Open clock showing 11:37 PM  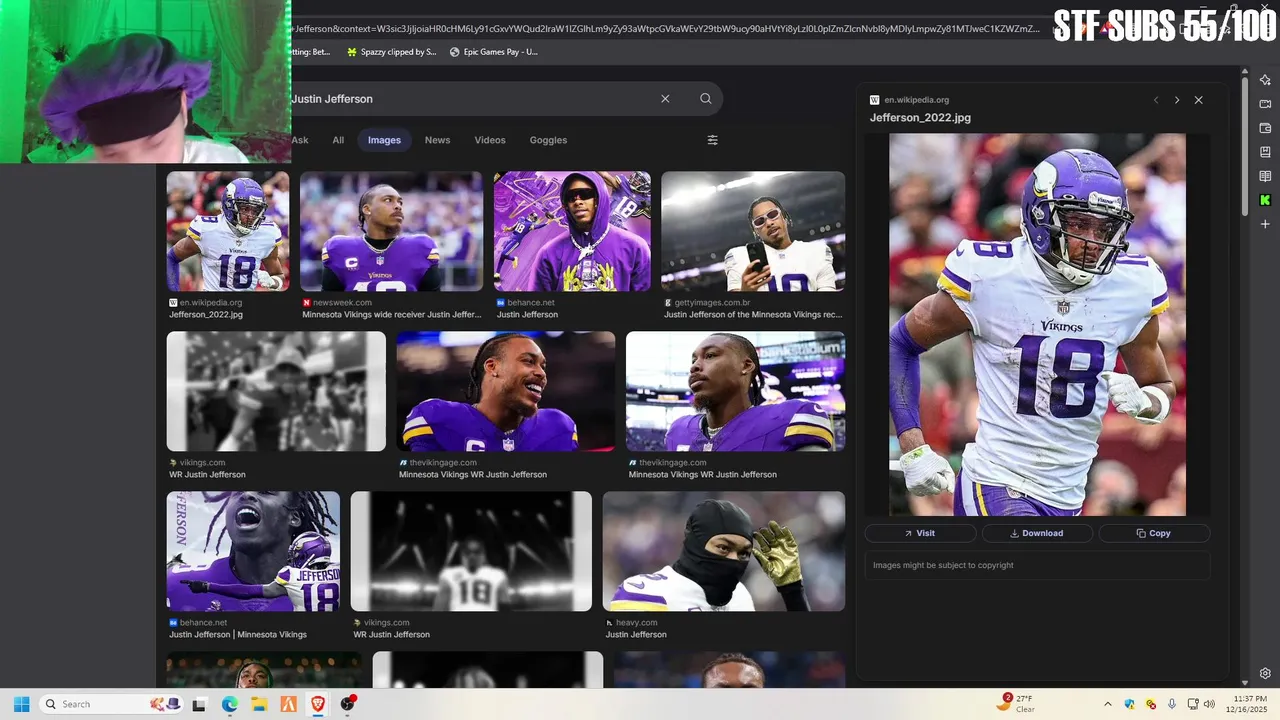click(1249, 704)
